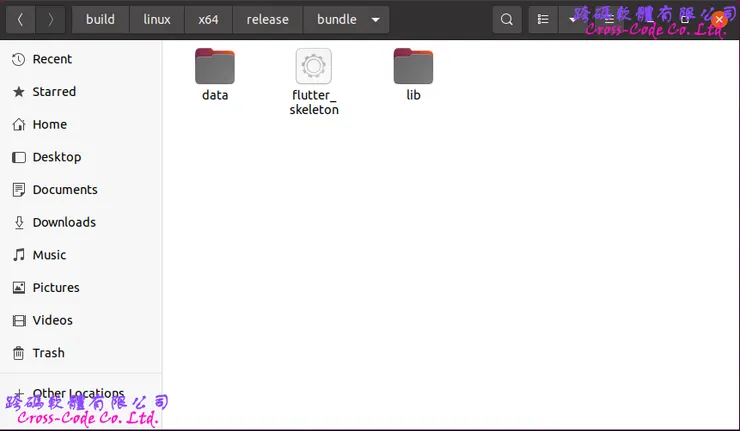Open Recent in the sidebar

coord(81,59)
